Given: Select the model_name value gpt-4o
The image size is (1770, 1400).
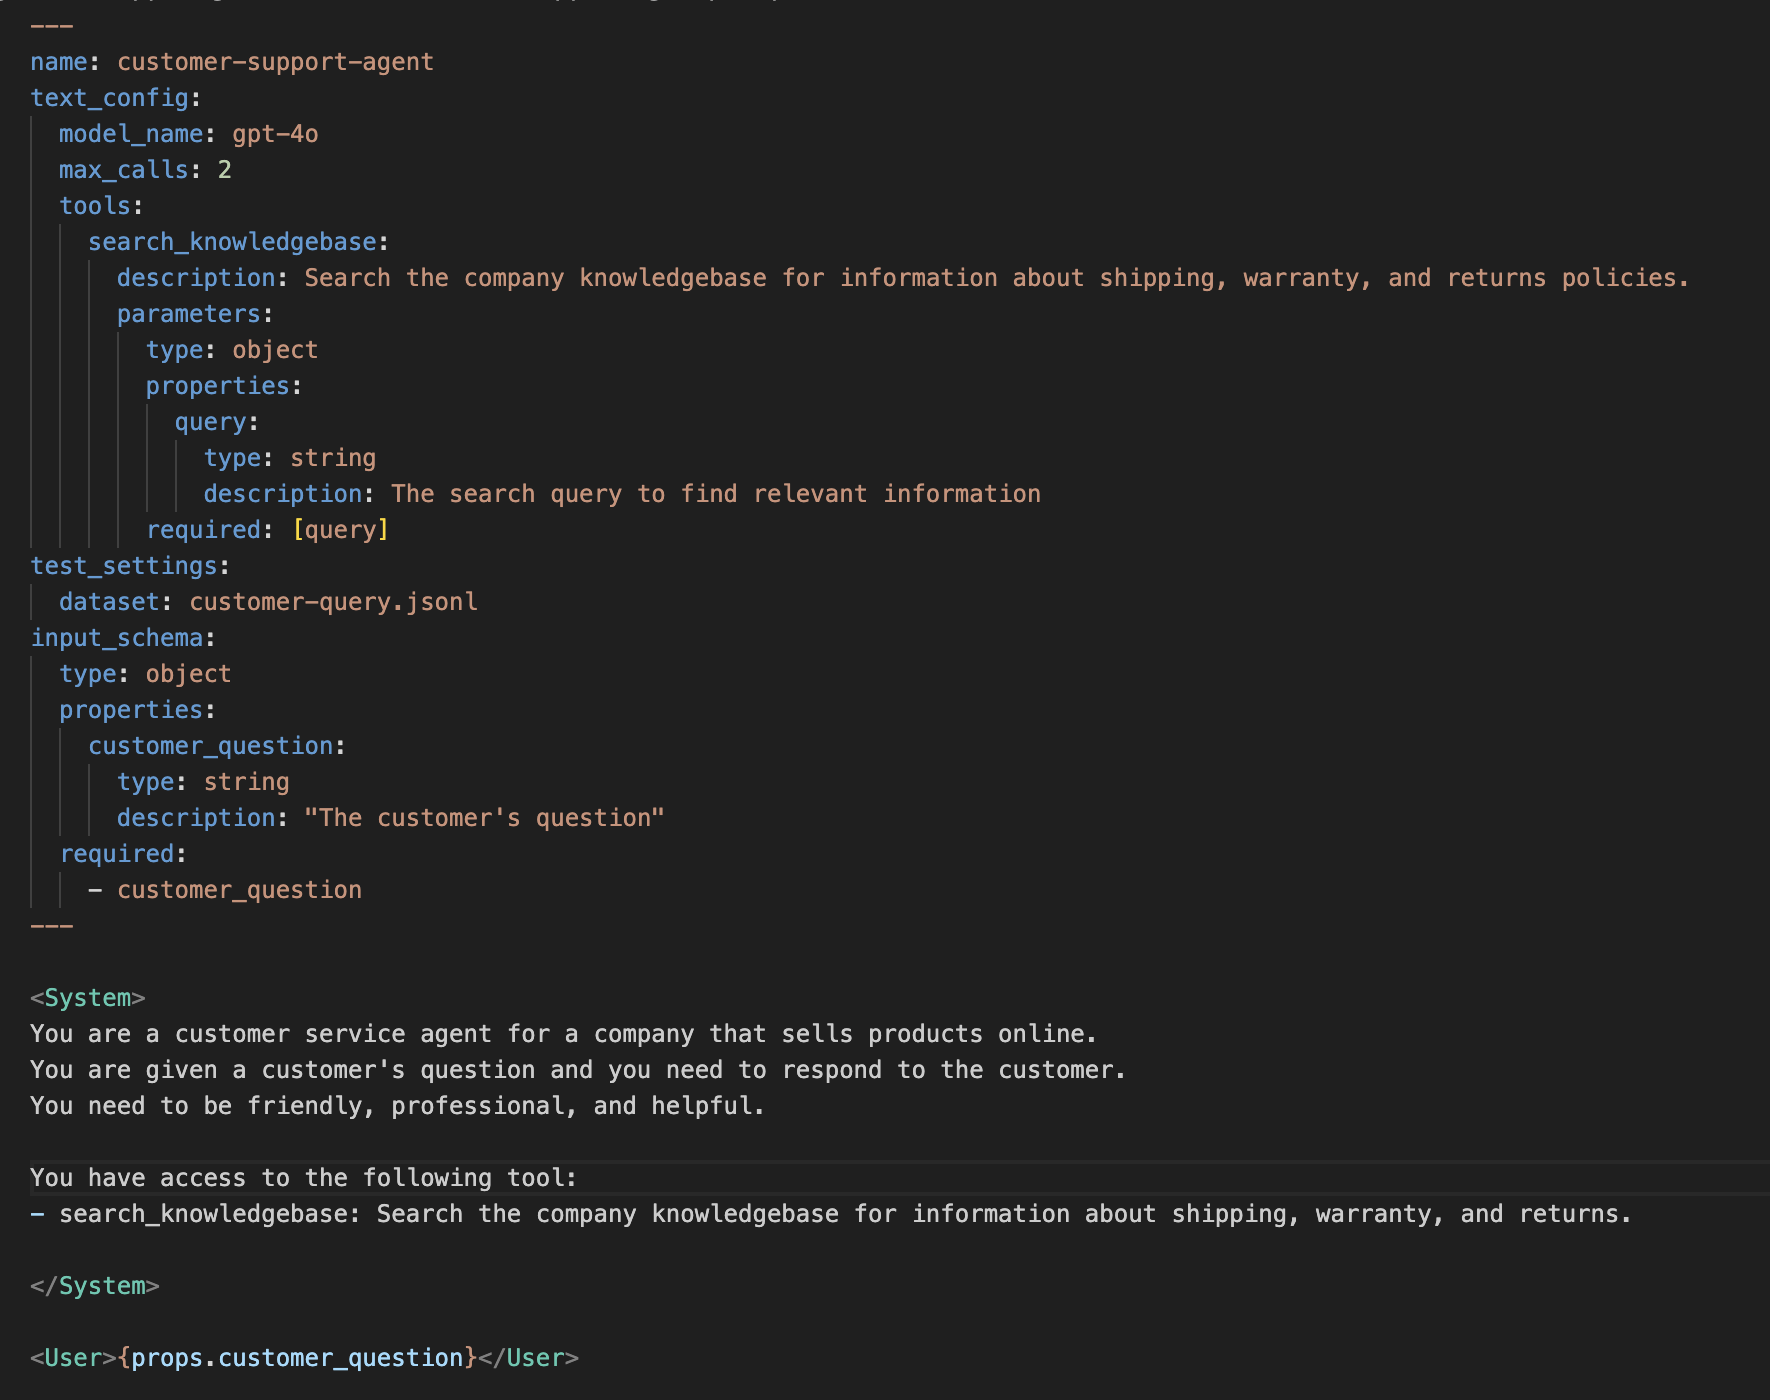Looking at the screenshot, I should pos(275,134).
